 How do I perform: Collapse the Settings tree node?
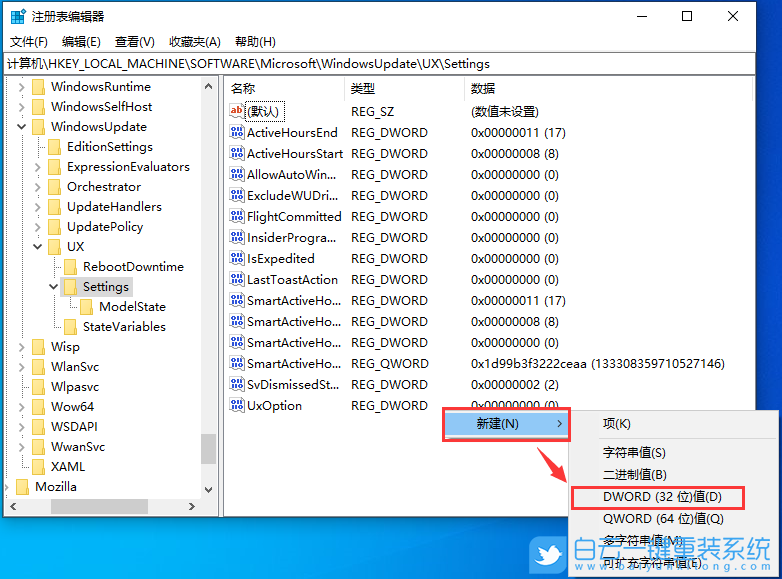pyautogui.click(x=53, y=287)
